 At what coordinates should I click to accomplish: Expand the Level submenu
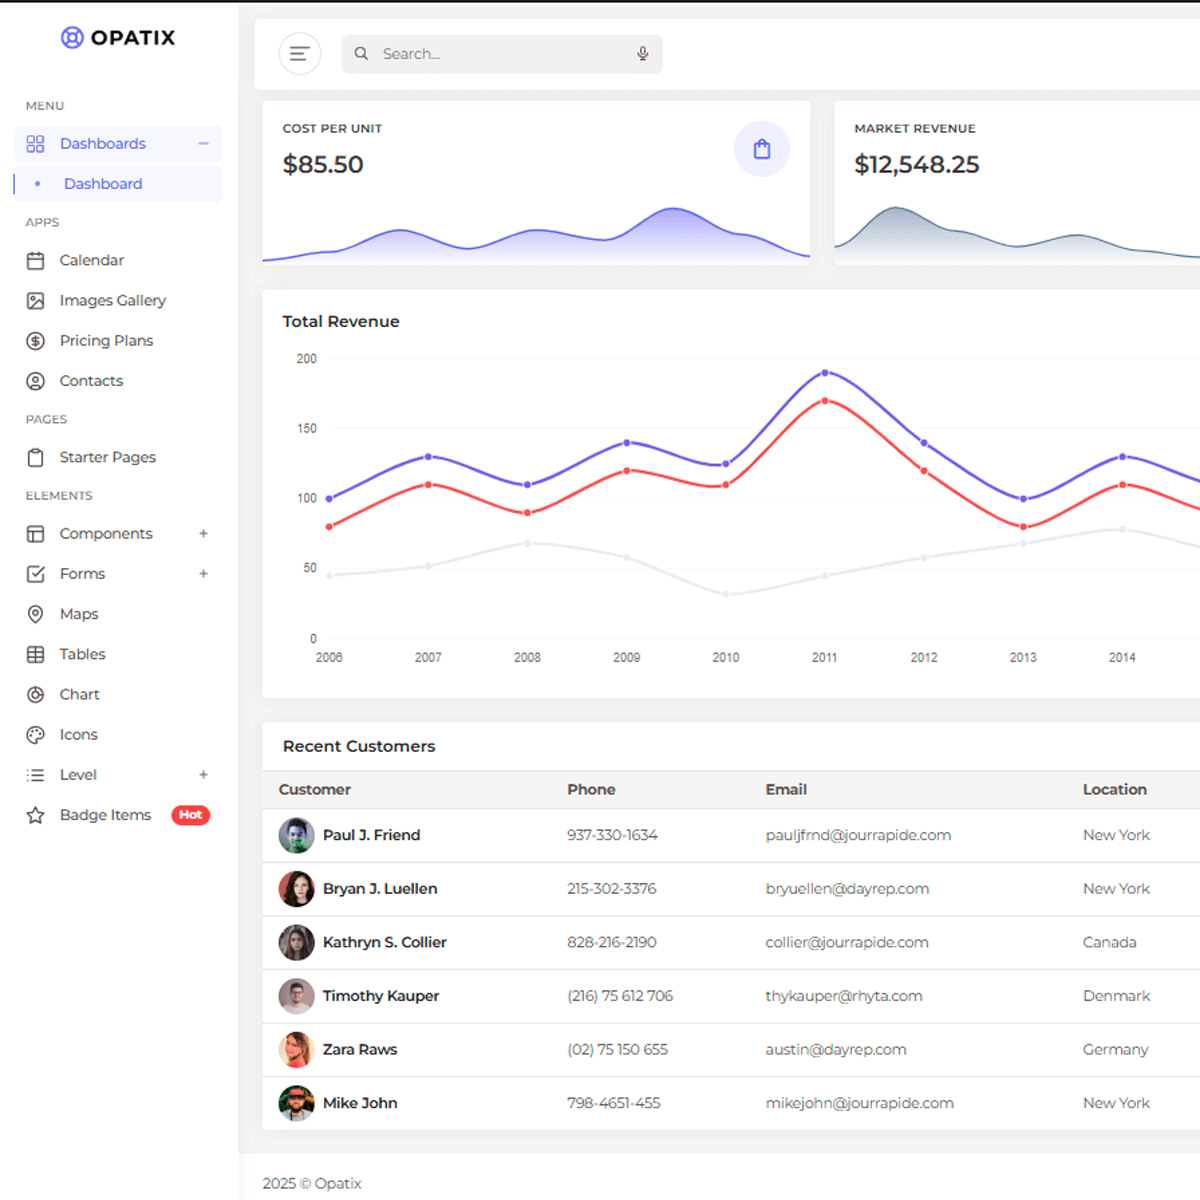tap(203, 775)
